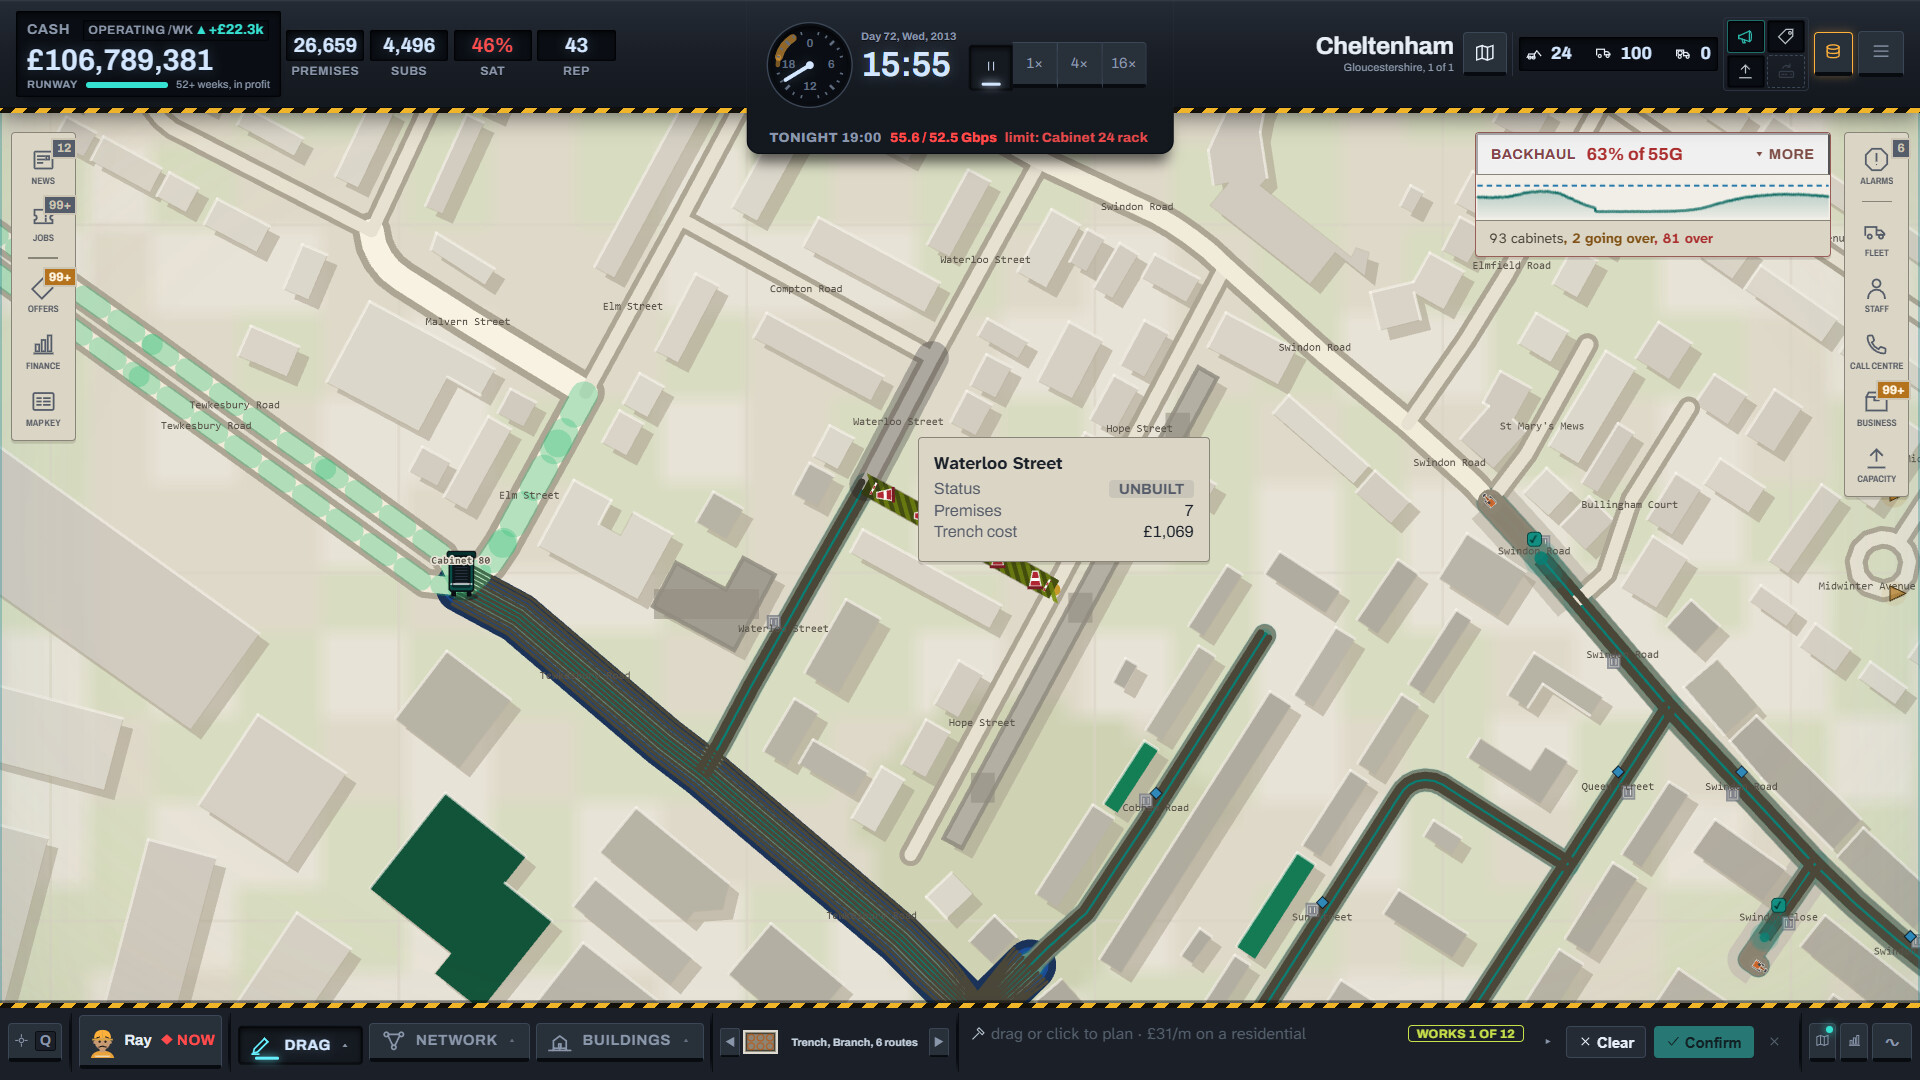Open the Jobs panel icon
This screenshot has width=1920, height=1080.
pyautogui.click(x=43, y=223)
